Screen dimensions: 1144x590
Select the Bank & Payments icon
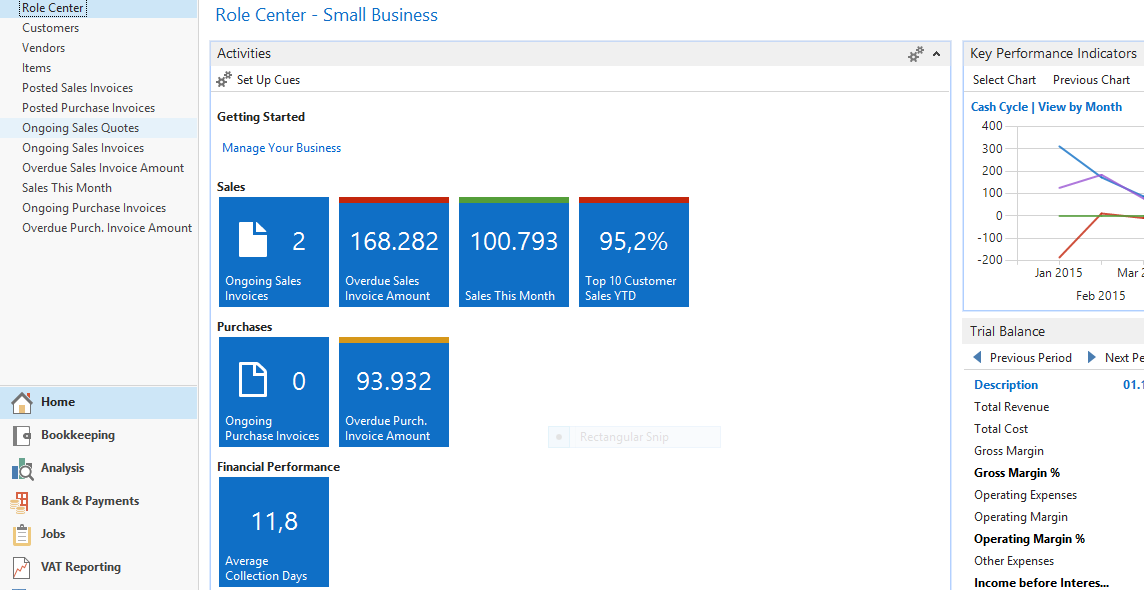tap(22, 502)
